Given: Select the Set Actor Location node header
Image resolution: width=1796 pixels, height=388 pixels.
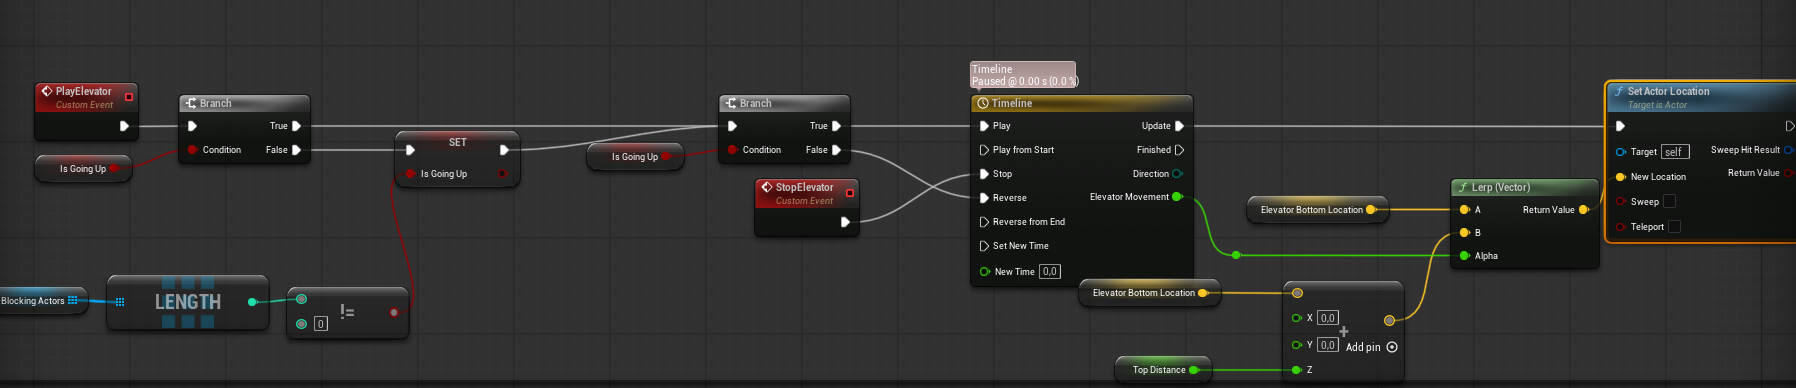Looking at the screenshot, I should tap(1701, 96).
